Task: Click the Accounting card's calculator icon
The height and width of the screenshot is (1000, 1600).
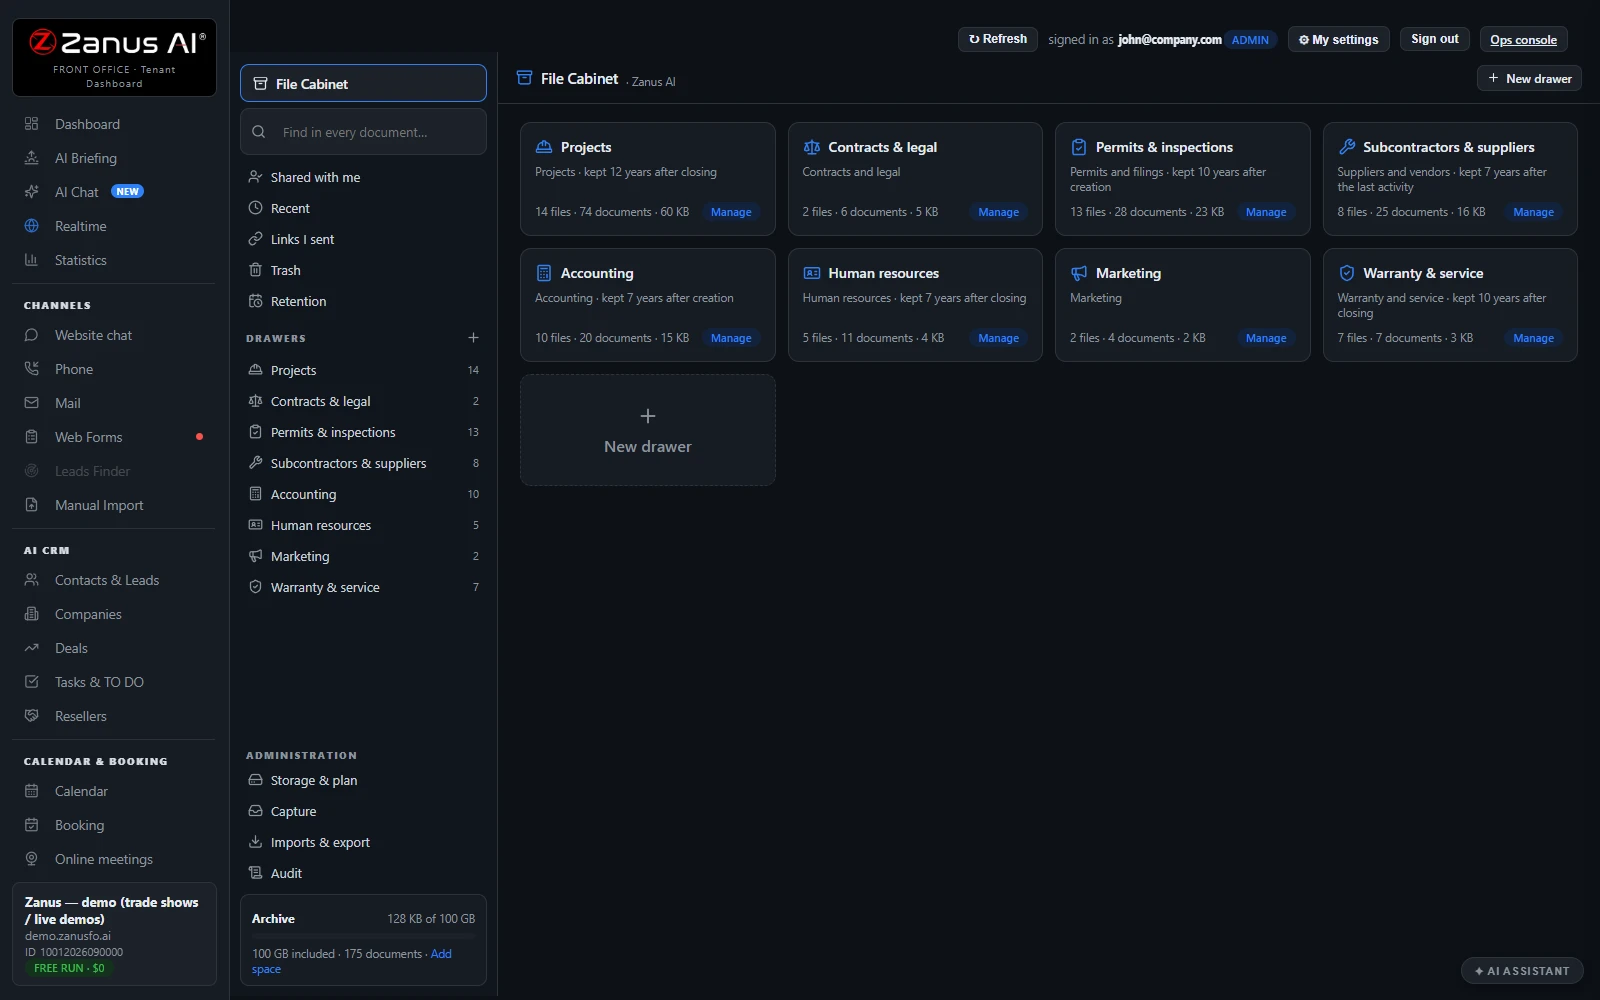Action: [x=544, y=273]
